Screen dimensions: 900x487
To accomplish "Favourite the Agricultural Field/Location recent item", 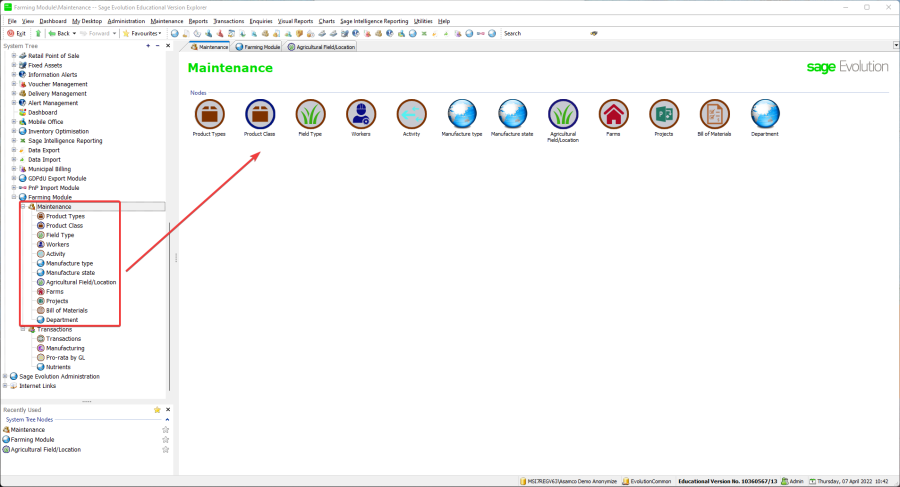I will coord(165,450).
